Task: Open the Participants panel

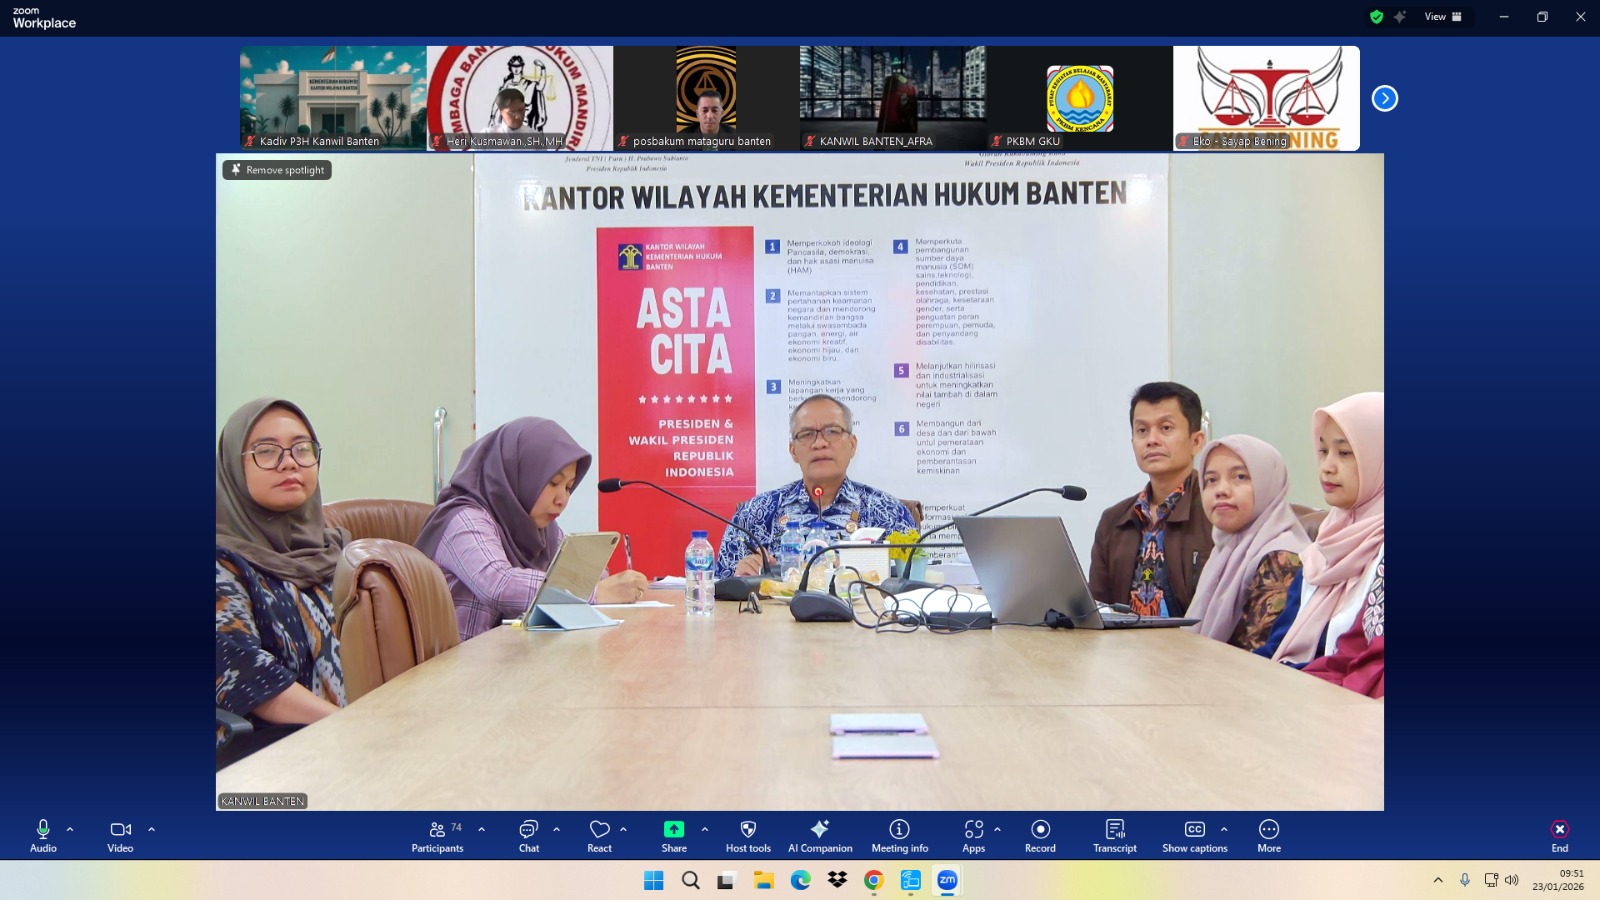Action: coord(438,836)
